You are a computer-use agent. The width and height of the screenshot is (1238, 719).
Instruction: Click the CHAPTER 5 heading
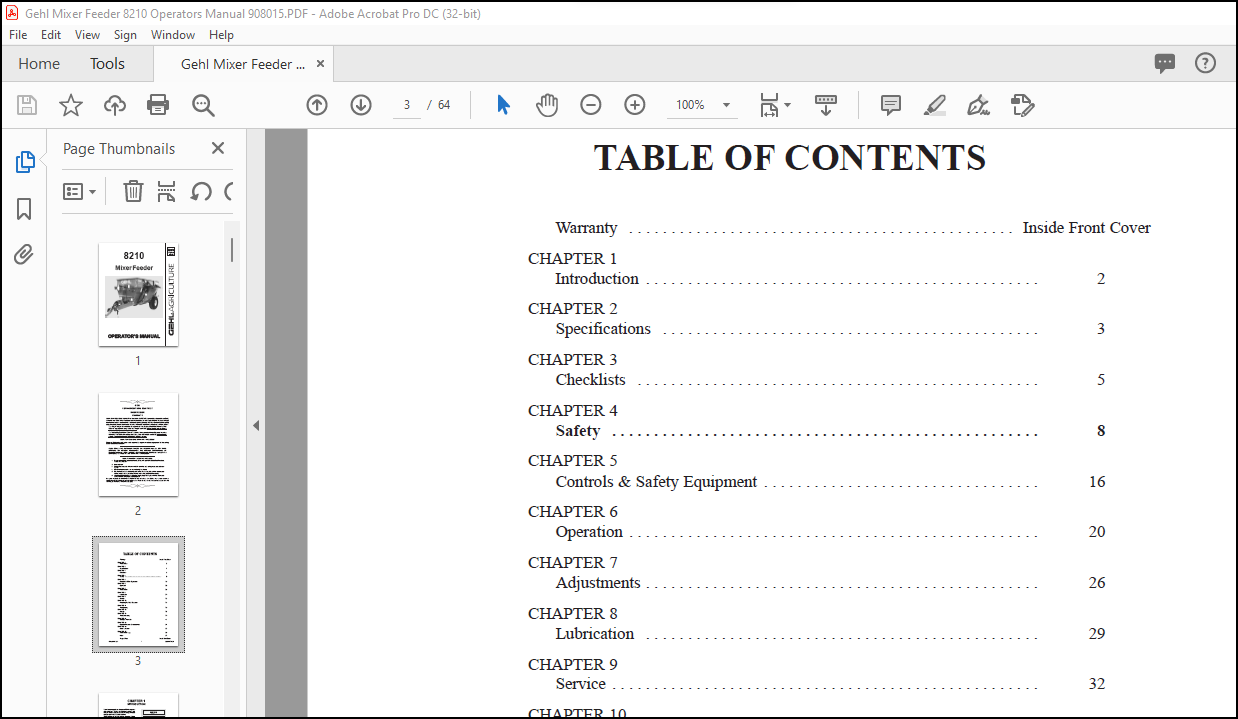point(573,461)
